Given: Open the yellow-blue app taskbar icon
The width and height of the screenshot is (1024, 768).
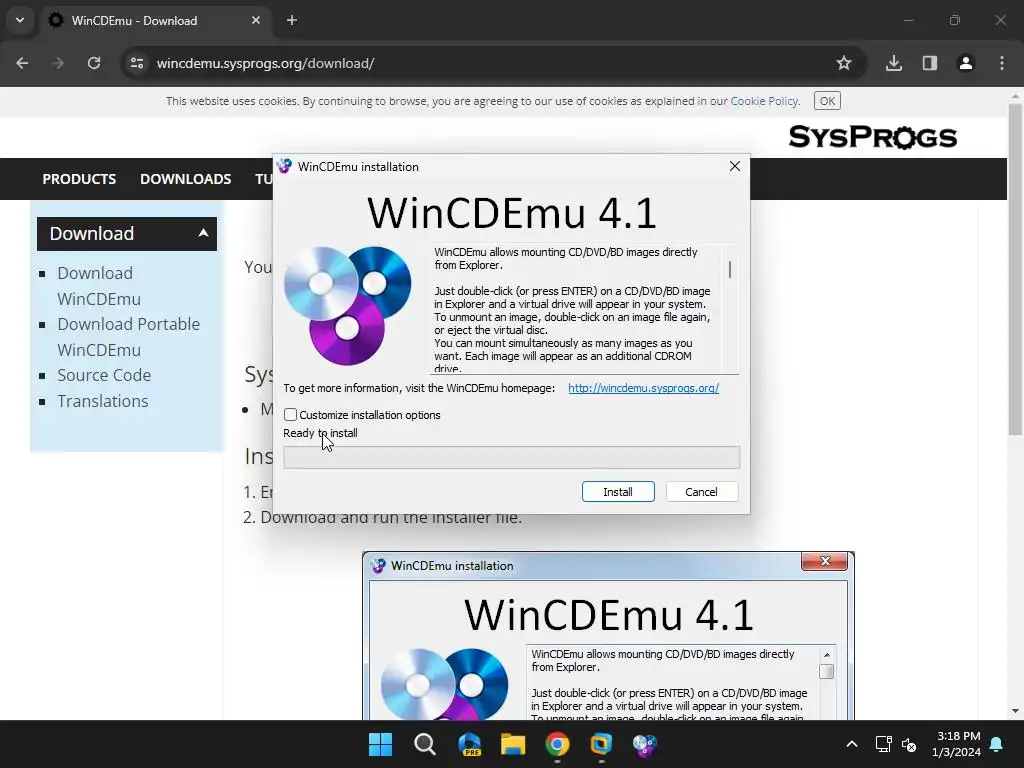Looking at the screenshot, I should 601,744.
